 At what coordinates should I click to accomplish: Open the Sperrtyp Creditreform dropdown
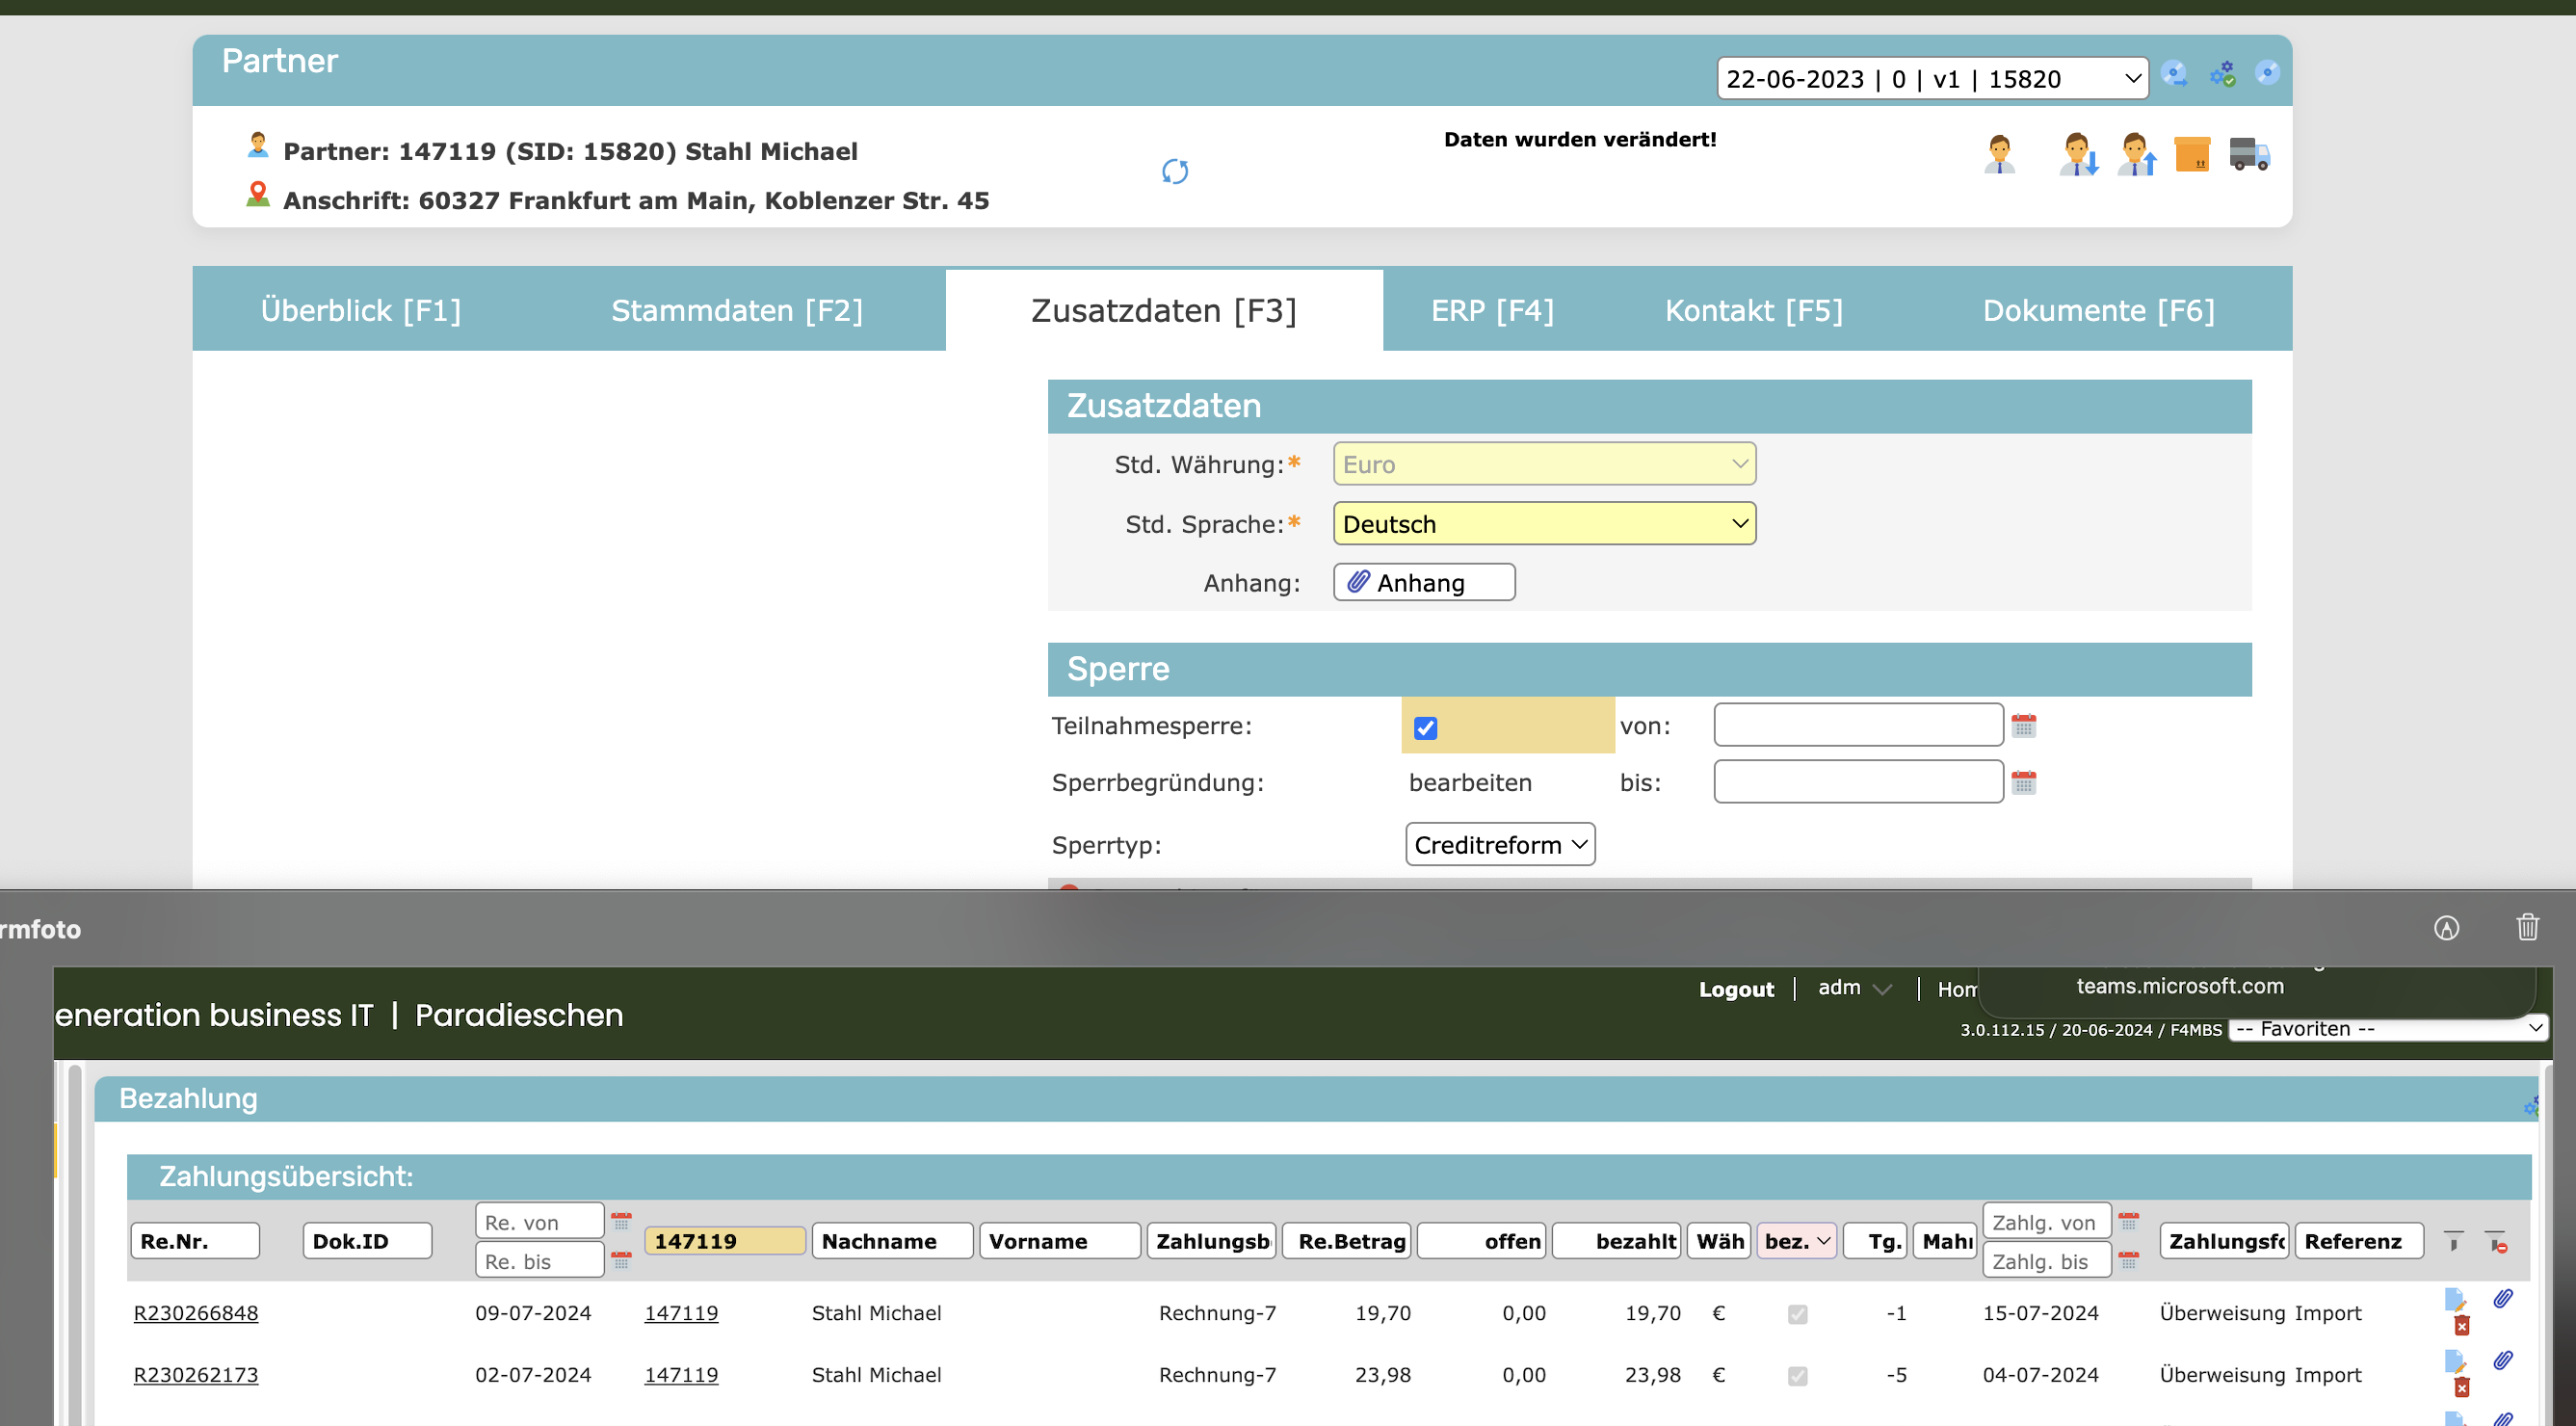[1499, 845]
